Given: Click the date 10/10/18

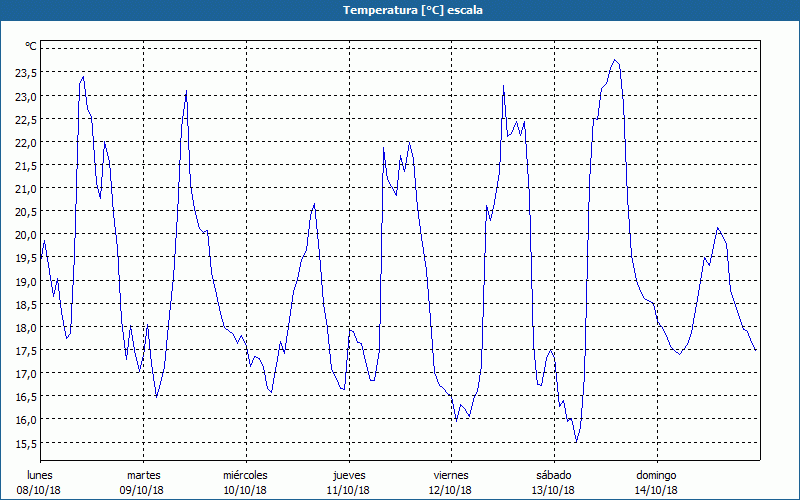Looking at the screenshot, I should pyautogui.click(x=245, y=490).
